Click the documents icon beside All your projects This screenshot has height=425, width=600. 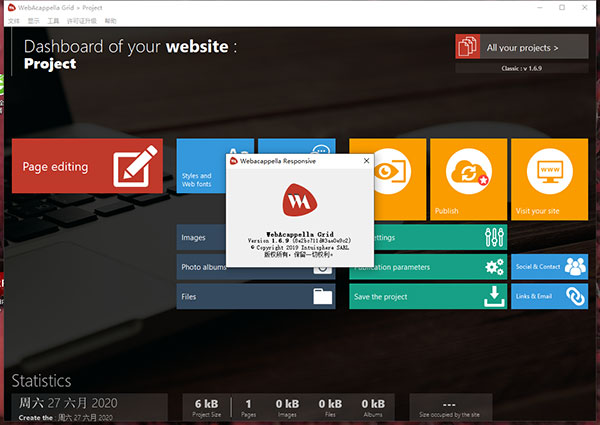pos(468,46)
